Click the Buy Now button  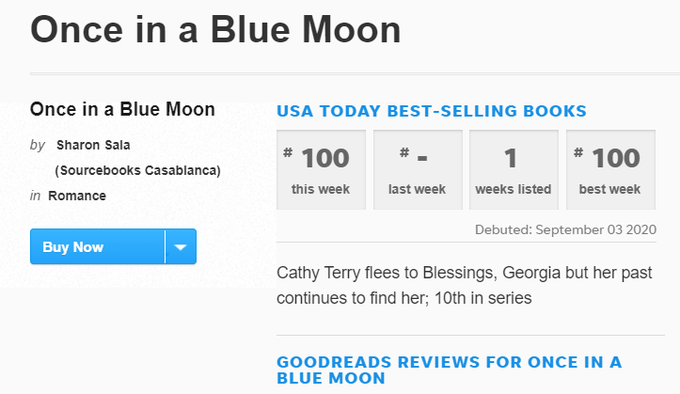pyautogui.click(x=98, y=247)
